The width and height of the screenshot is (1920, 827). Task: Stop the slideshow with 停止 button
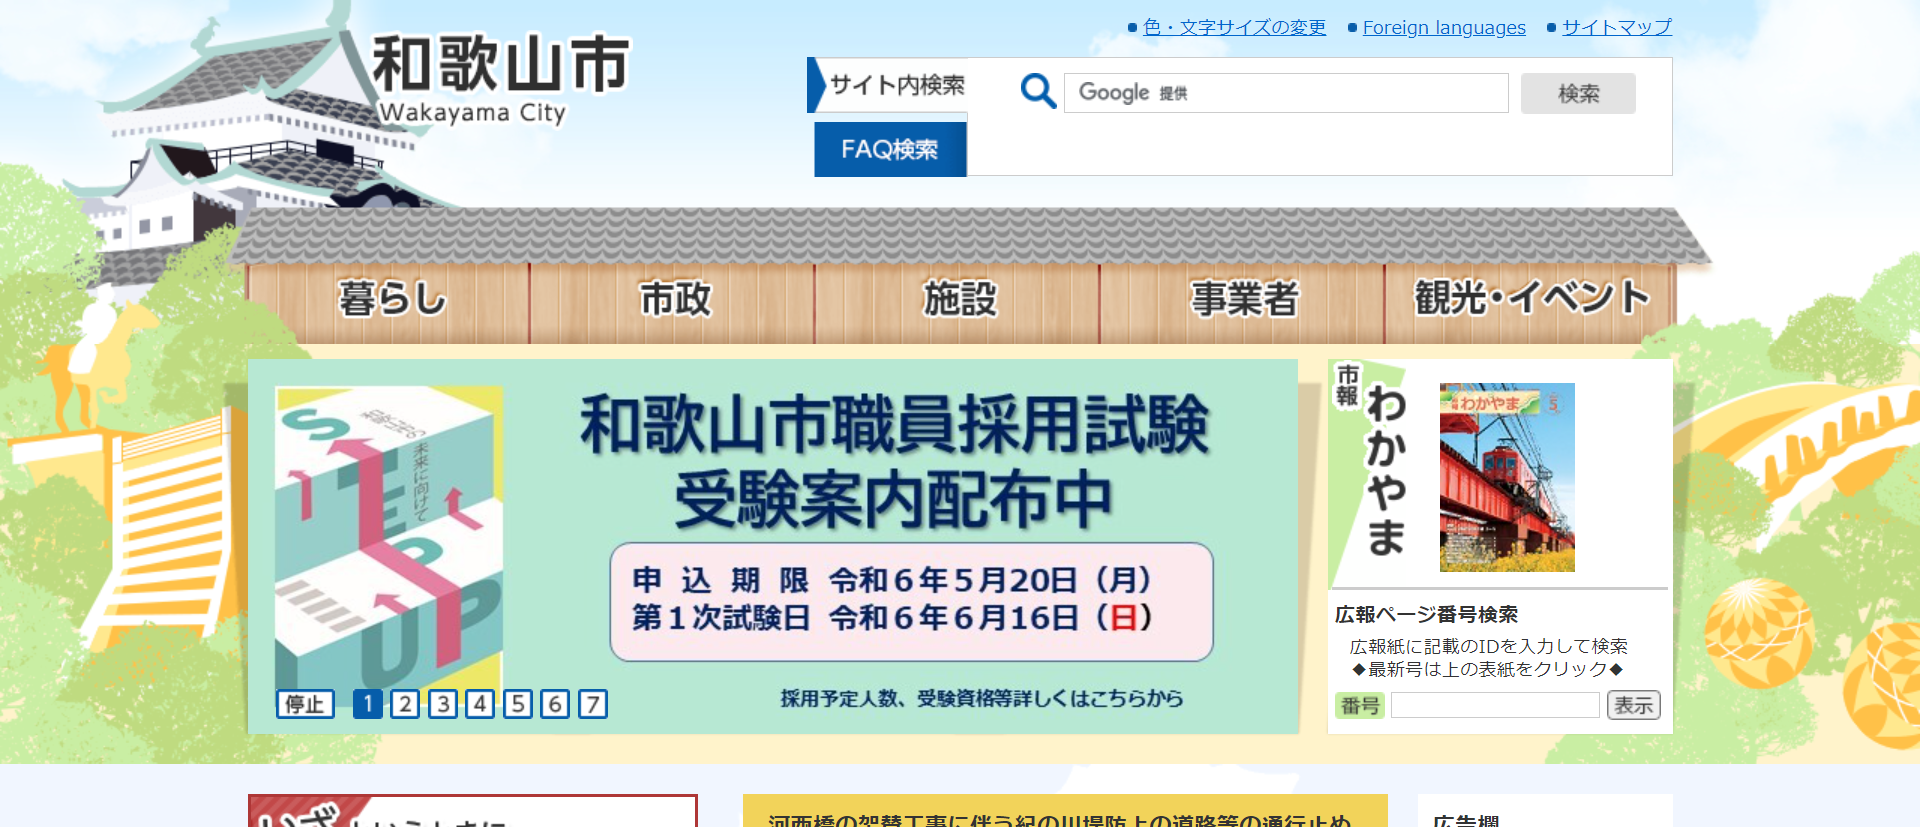[305, 704]
